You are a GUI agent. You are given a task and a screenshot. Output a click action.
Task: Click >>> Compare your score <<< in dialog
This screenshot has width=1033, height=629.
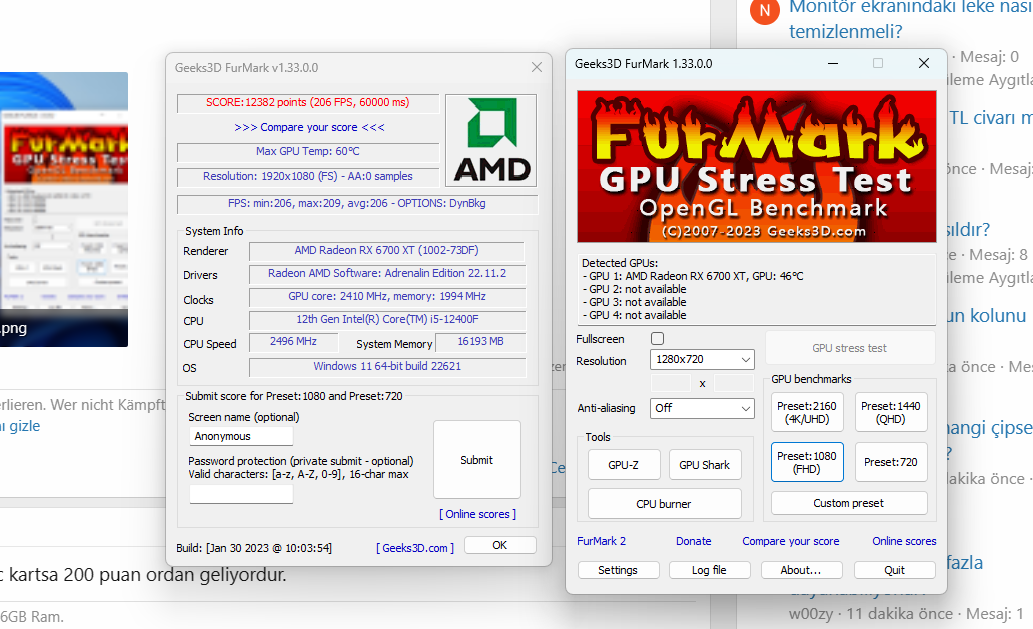(x=309, y=127)
